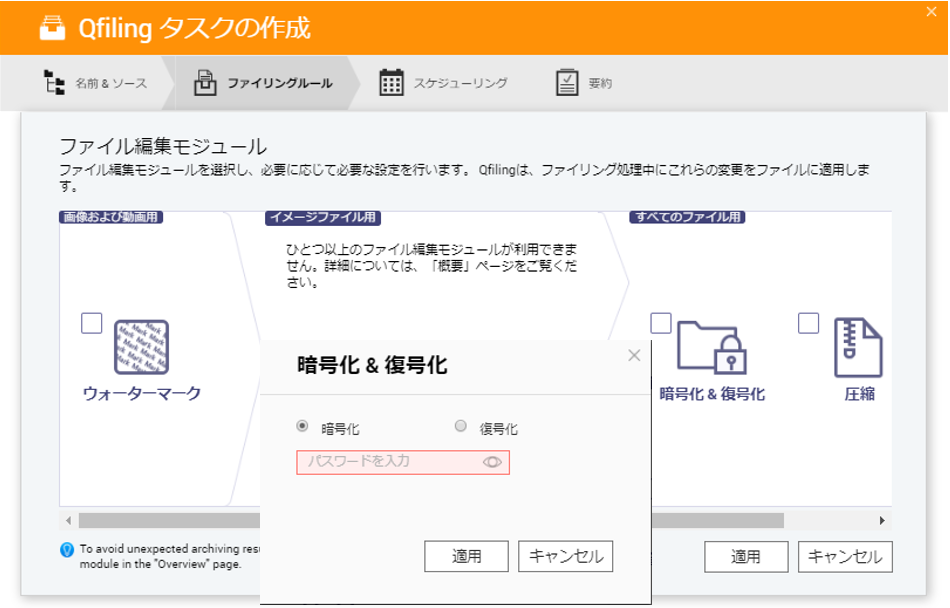This screenshot has height=608, width=950.
Task: Click the Qfiling logo icon in header
Action: tap(52, 28)
